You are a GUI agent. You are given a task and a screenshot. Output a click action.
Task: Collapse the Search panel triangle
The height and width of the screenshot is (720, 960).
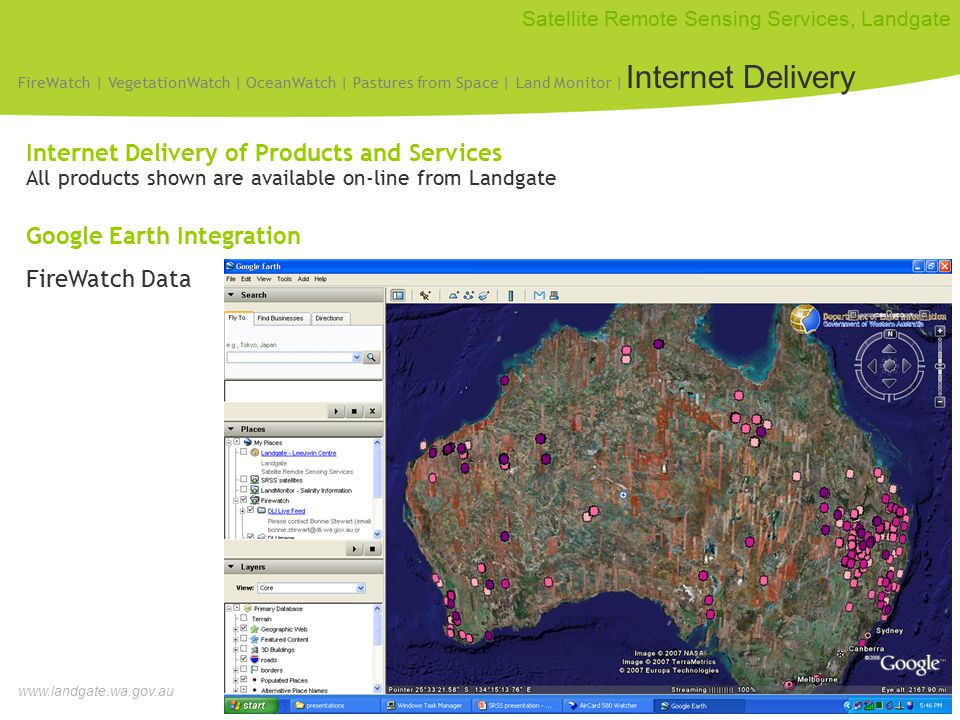click(x=231, y=295)
